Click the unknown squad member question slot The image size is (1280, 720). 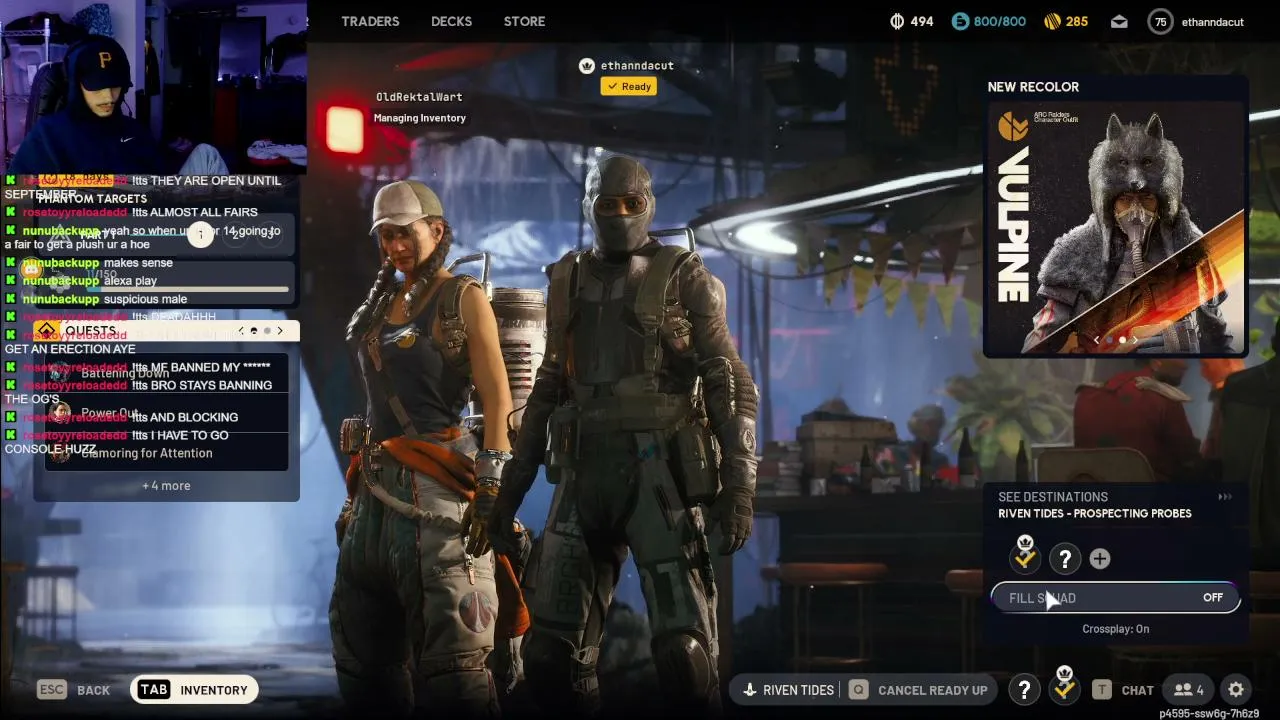pos(1065,559)
